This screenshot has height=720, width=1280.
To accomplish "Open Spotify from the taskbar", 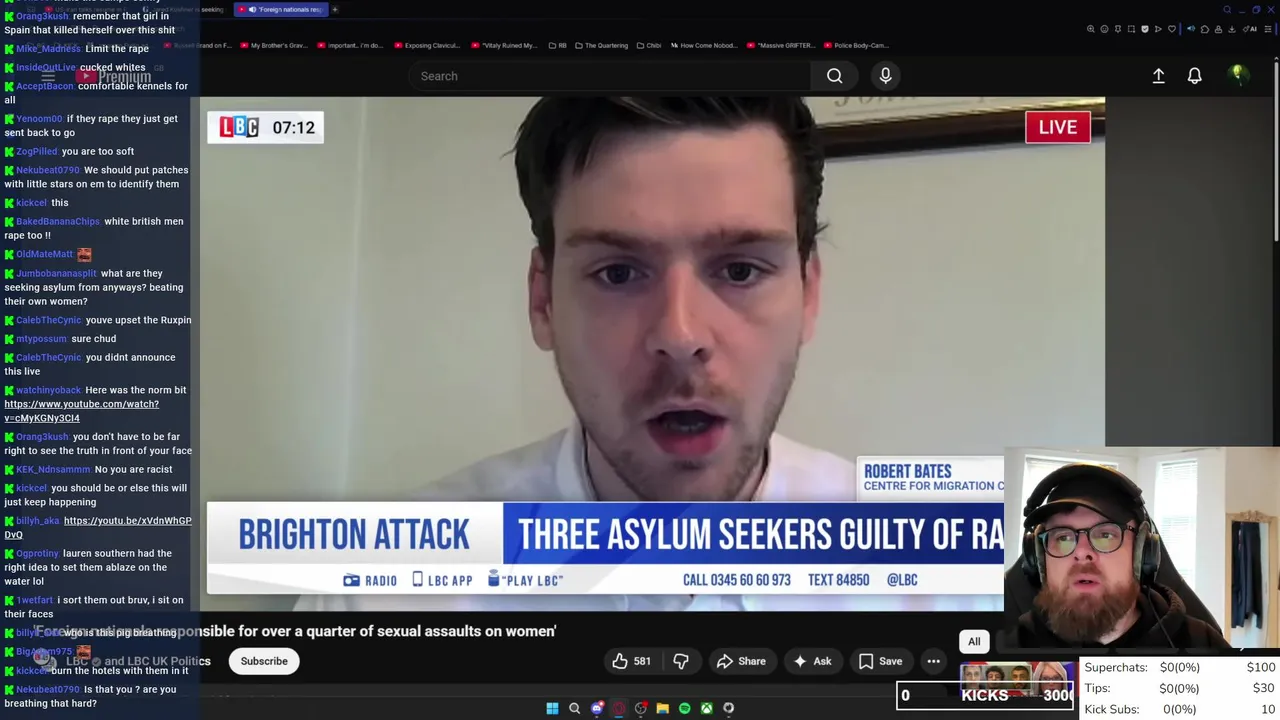I will pos(684,708).
